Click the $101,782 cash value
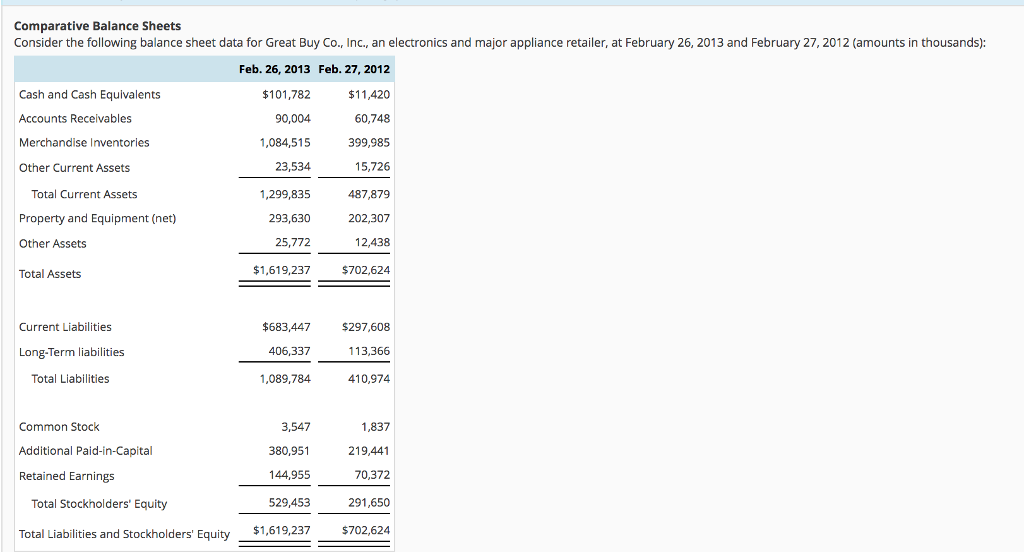 click(x=285, y=94)
